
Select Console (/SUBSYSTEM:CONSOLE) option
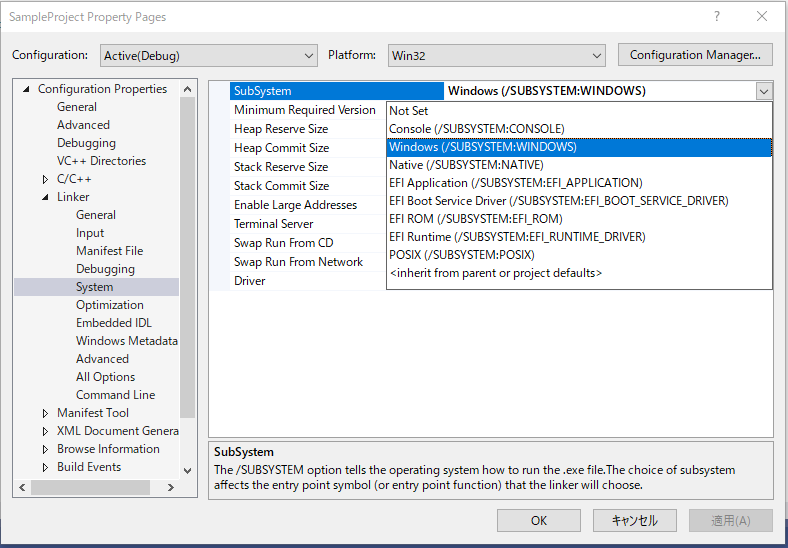(477, 129)
